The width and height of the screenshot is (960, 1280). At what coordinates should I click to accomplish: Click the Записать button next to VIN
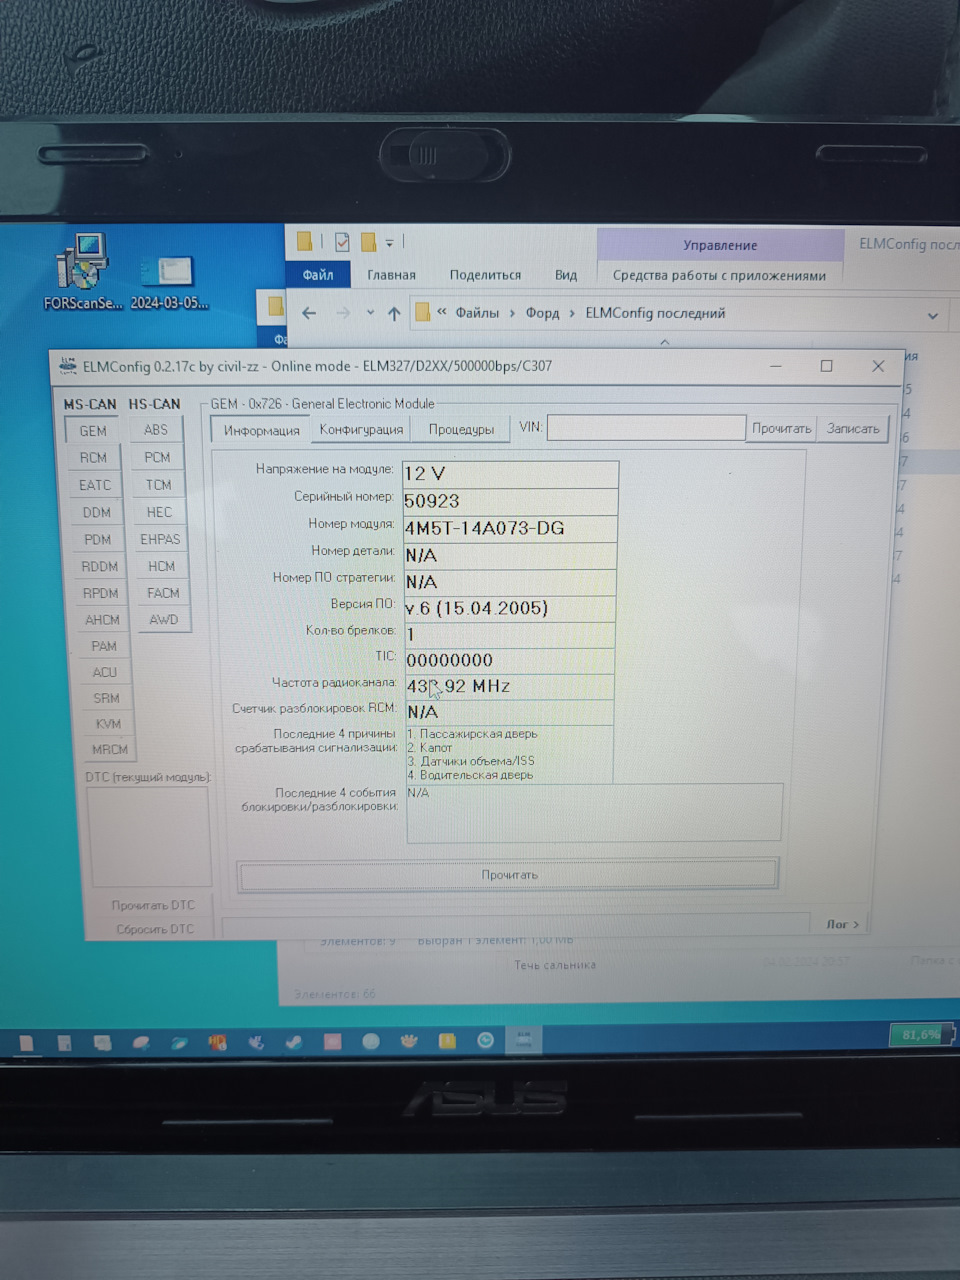(x=853, y=428)
